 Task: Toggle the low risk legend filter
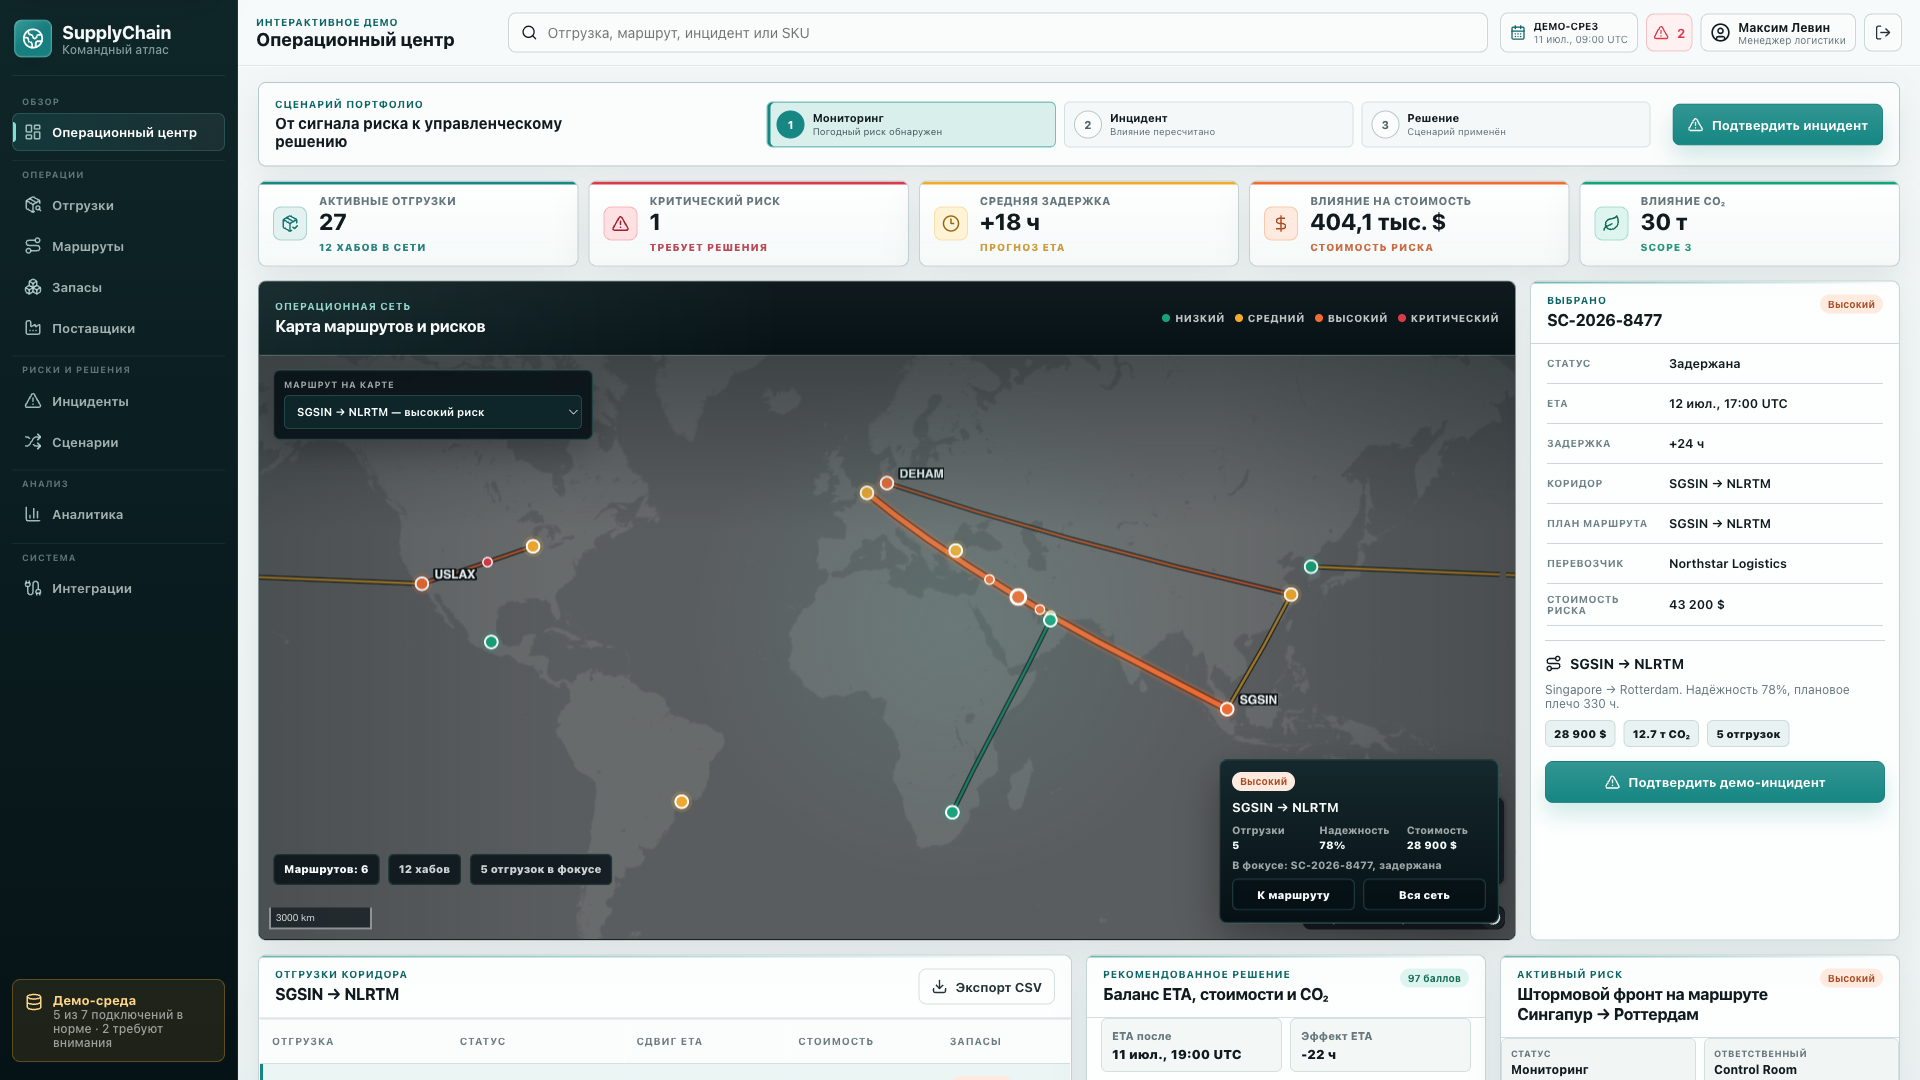point(1193,318)
